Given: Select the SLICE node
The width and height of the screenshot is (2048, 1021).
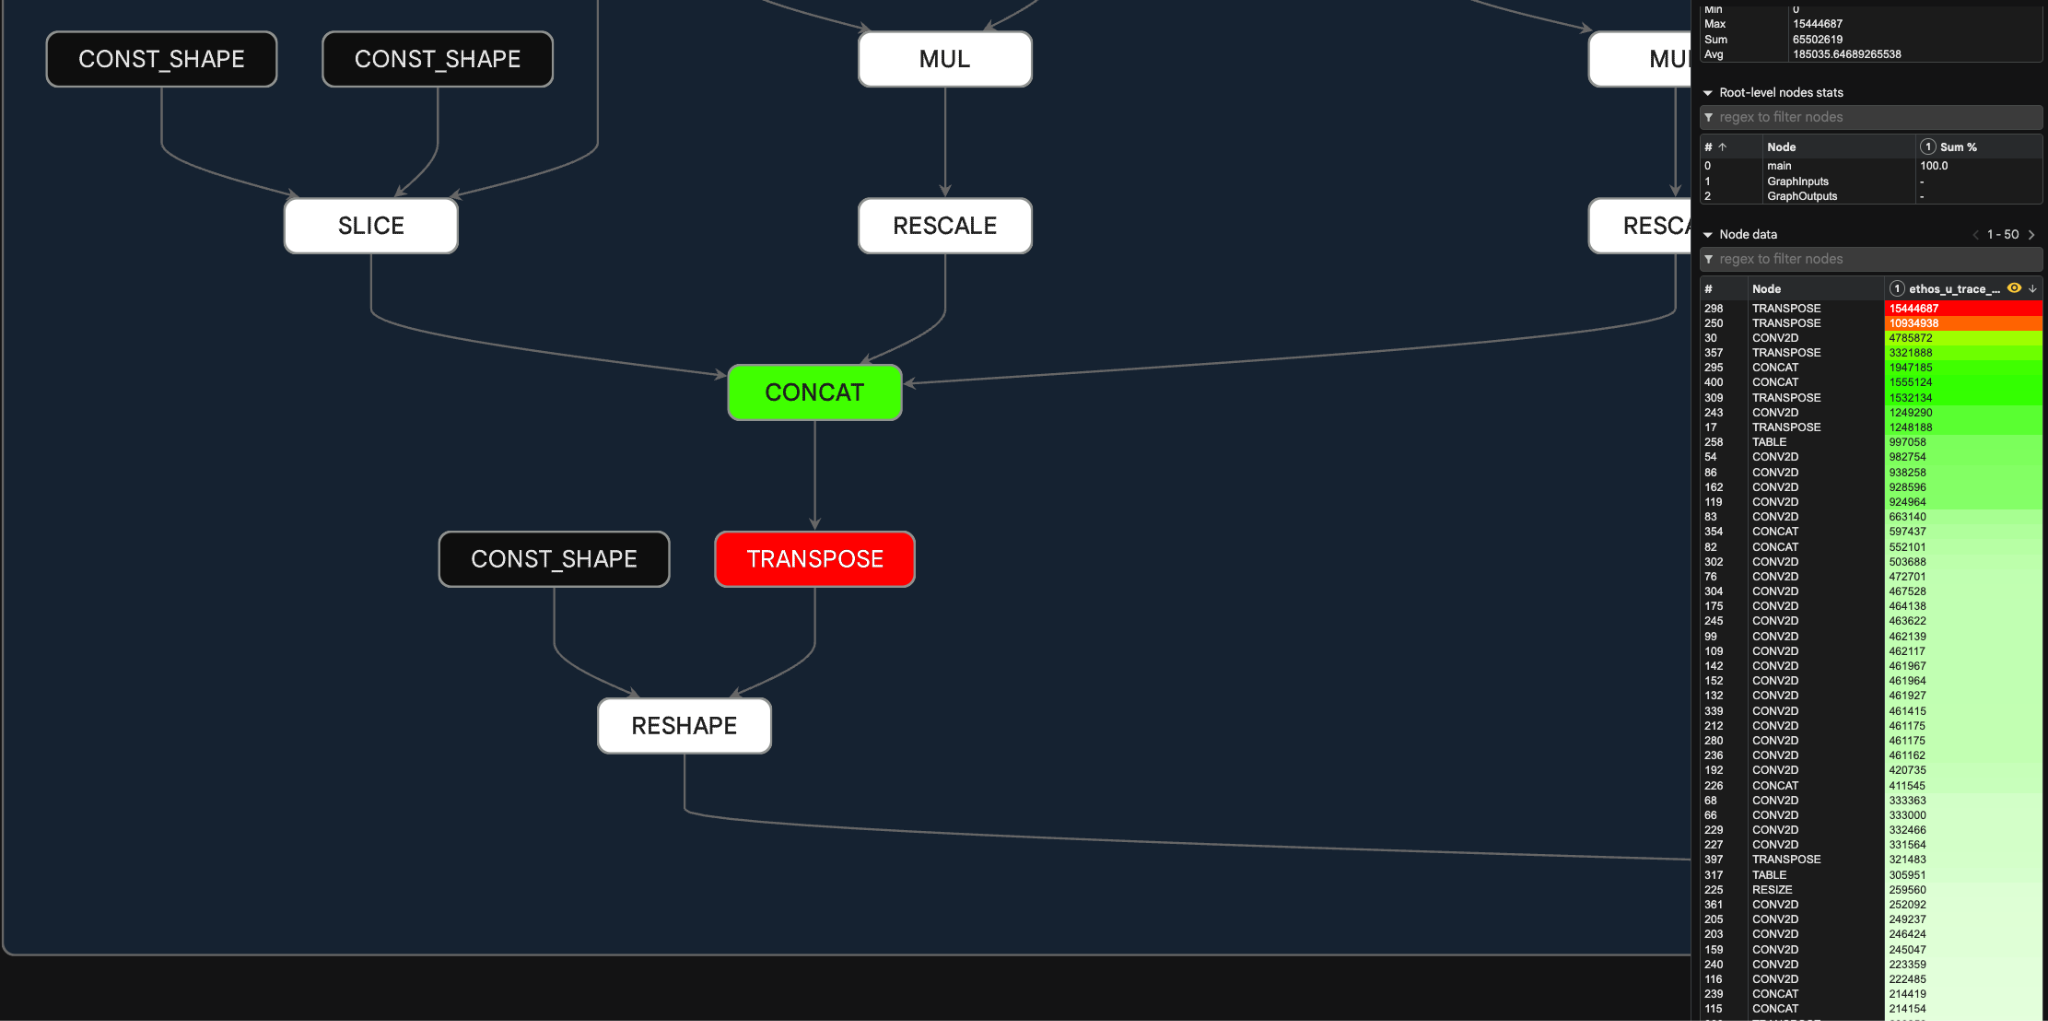Looking at the screenshot, I should click(x=371, y=226).
